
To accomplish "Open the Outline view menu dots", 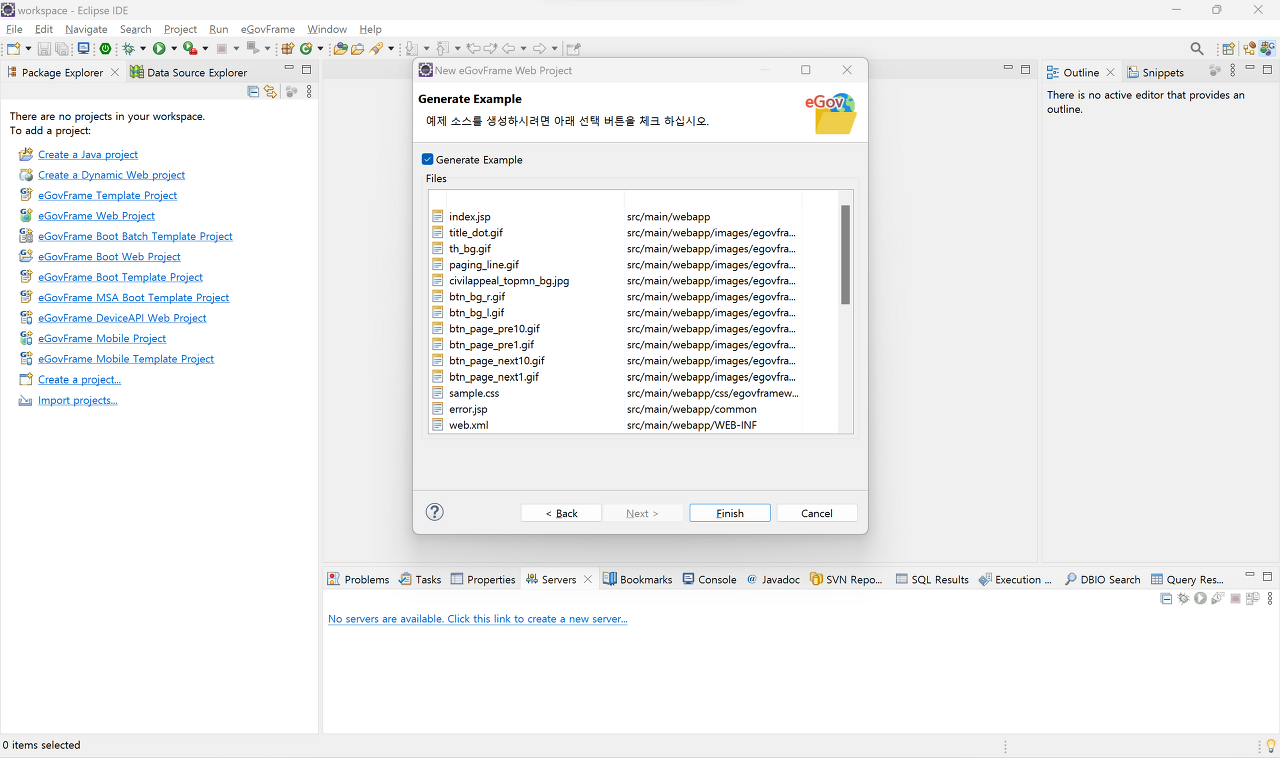I will 1232,70.
